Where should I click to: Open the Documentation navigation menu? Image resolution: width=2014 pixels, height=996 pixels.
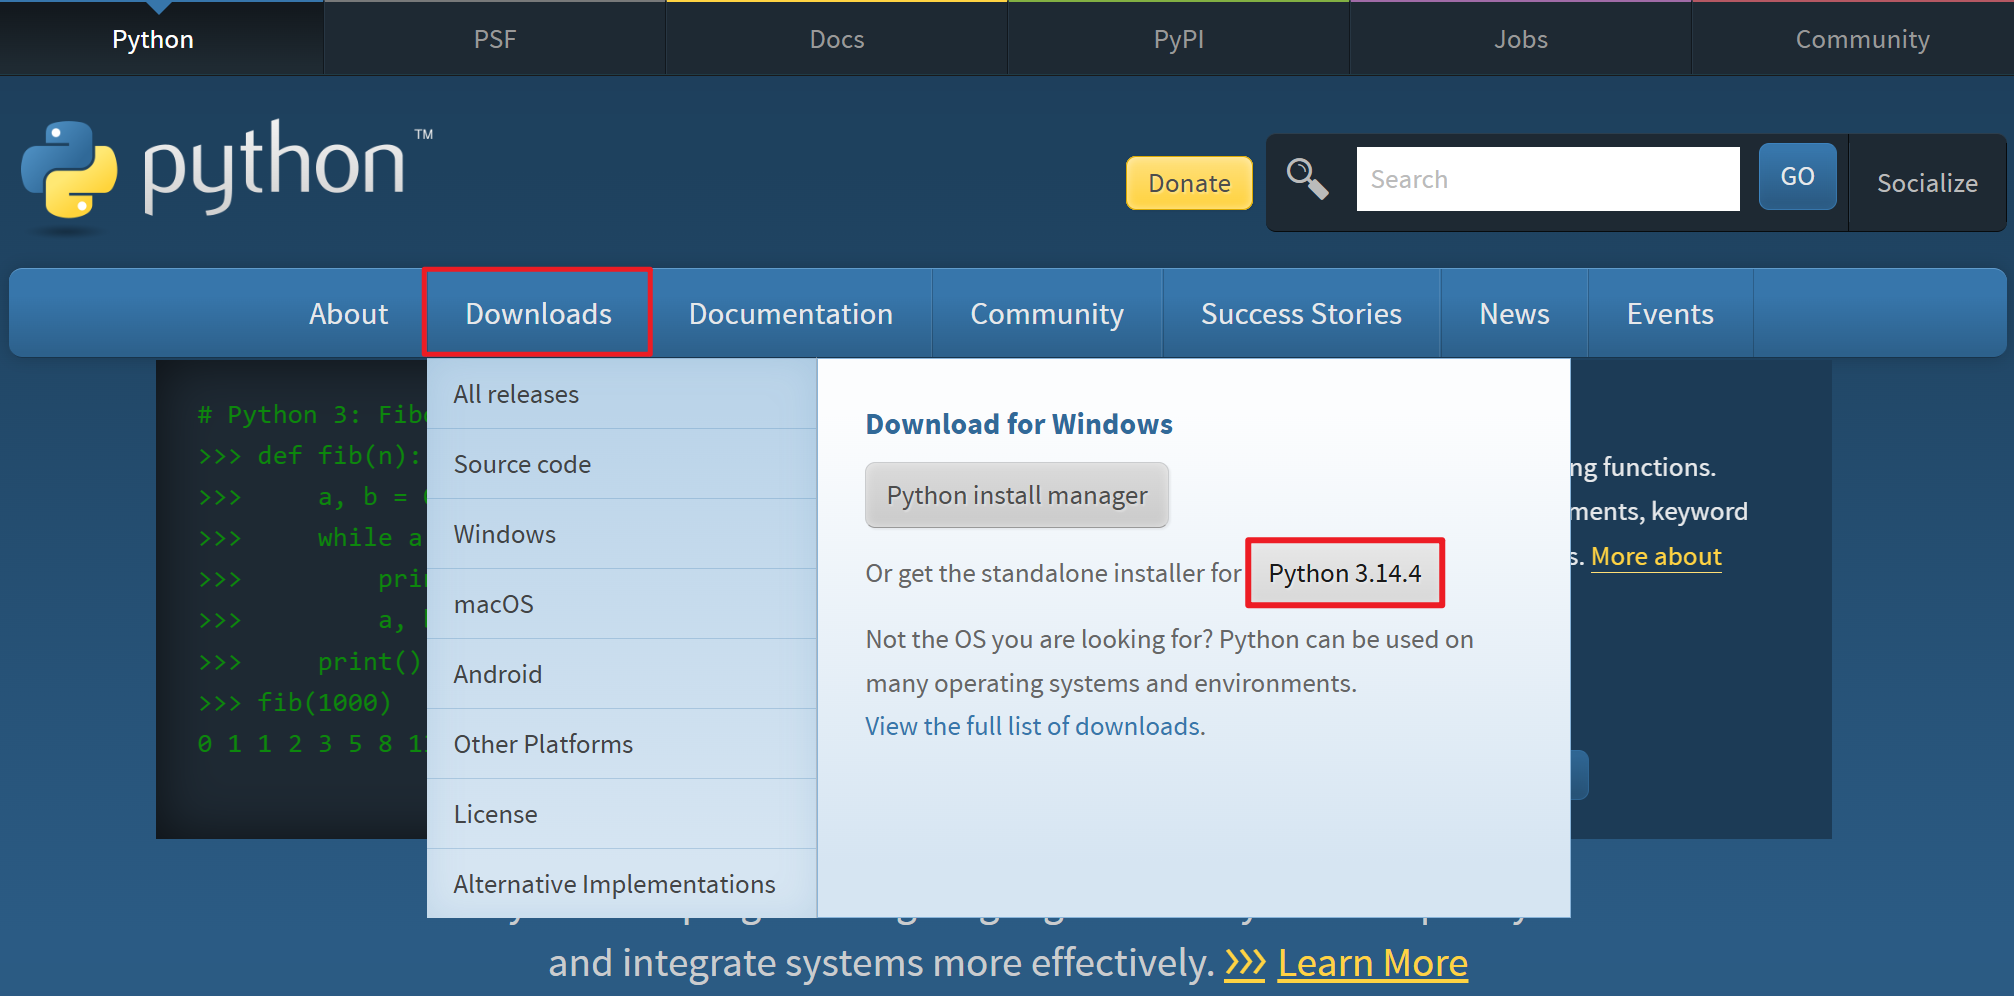coord(790,314)
